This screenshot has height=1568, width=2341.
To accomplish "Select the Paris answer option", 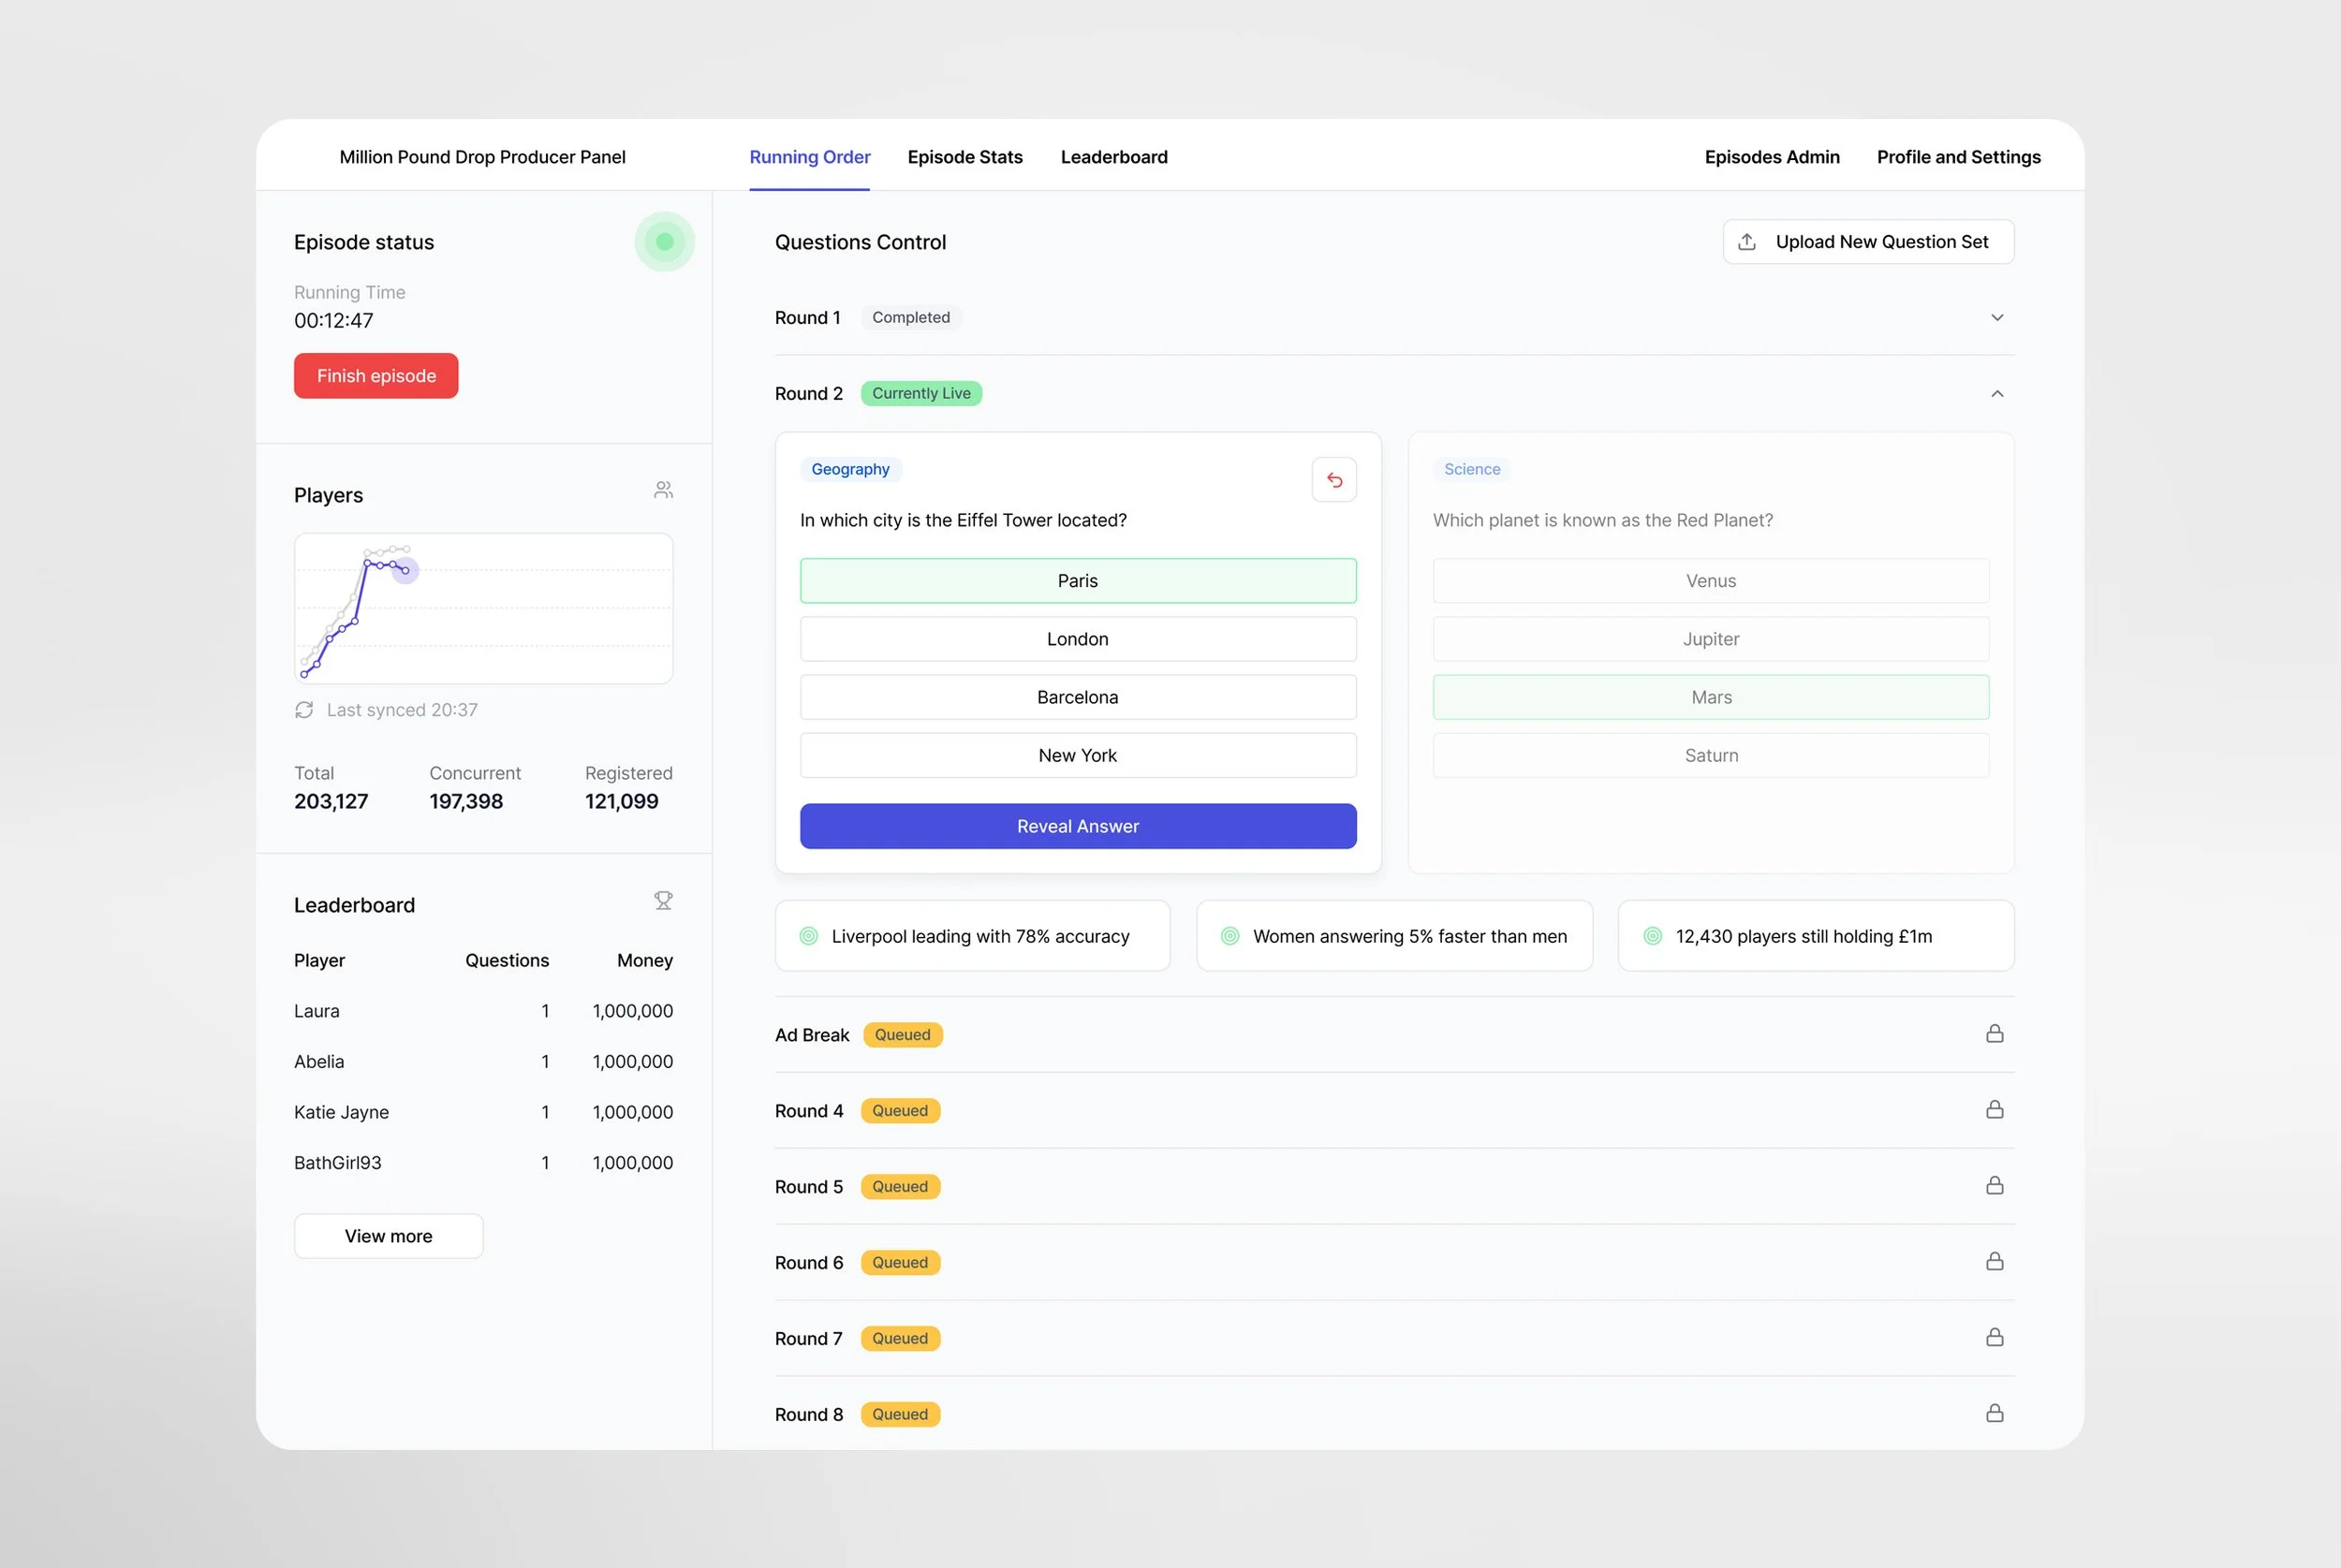I will [x=1077, y=581].
